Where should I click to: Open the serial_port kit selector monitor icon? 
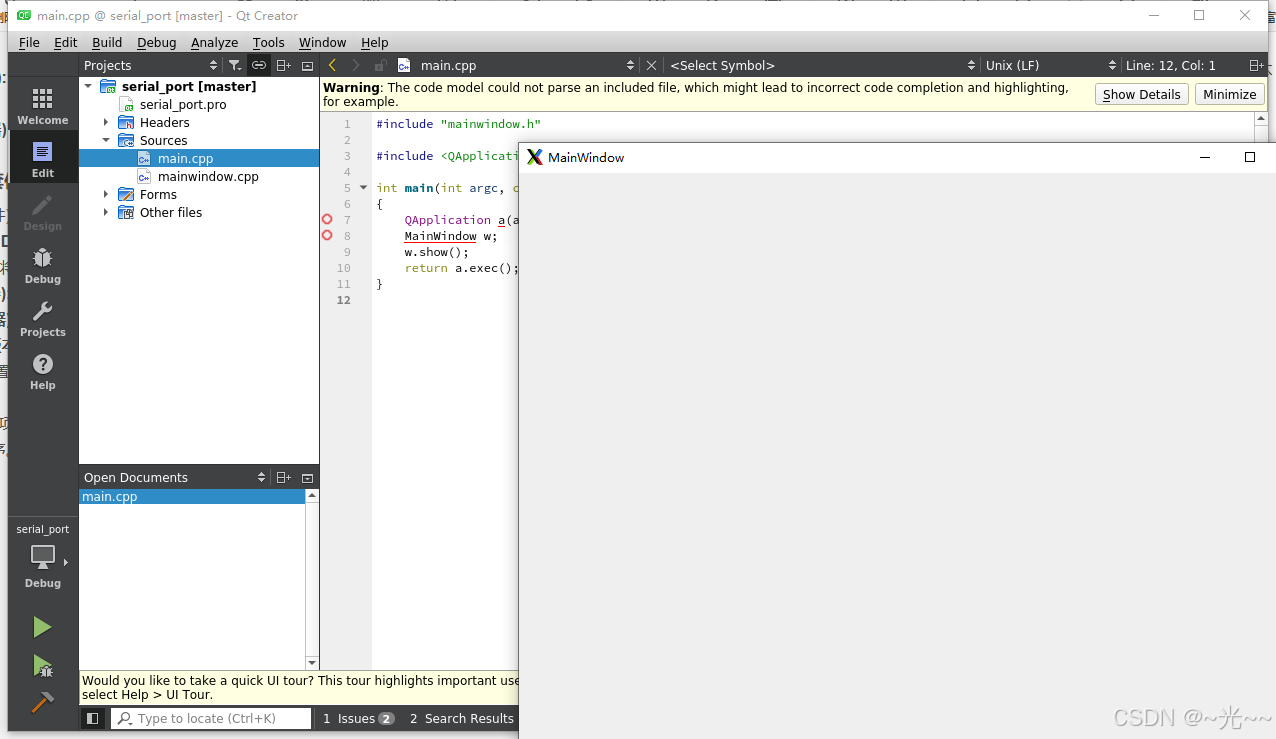click(43, 557)
